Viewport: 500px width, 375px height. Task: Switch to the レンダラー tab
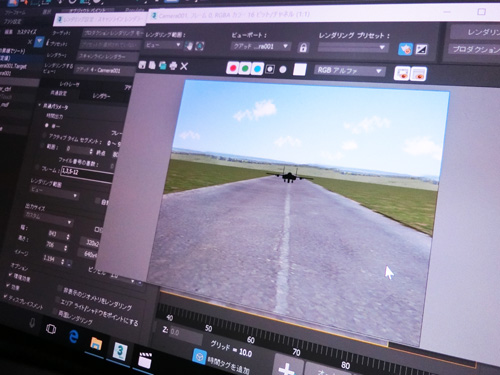pyautogui.click(x=101, y=96)
